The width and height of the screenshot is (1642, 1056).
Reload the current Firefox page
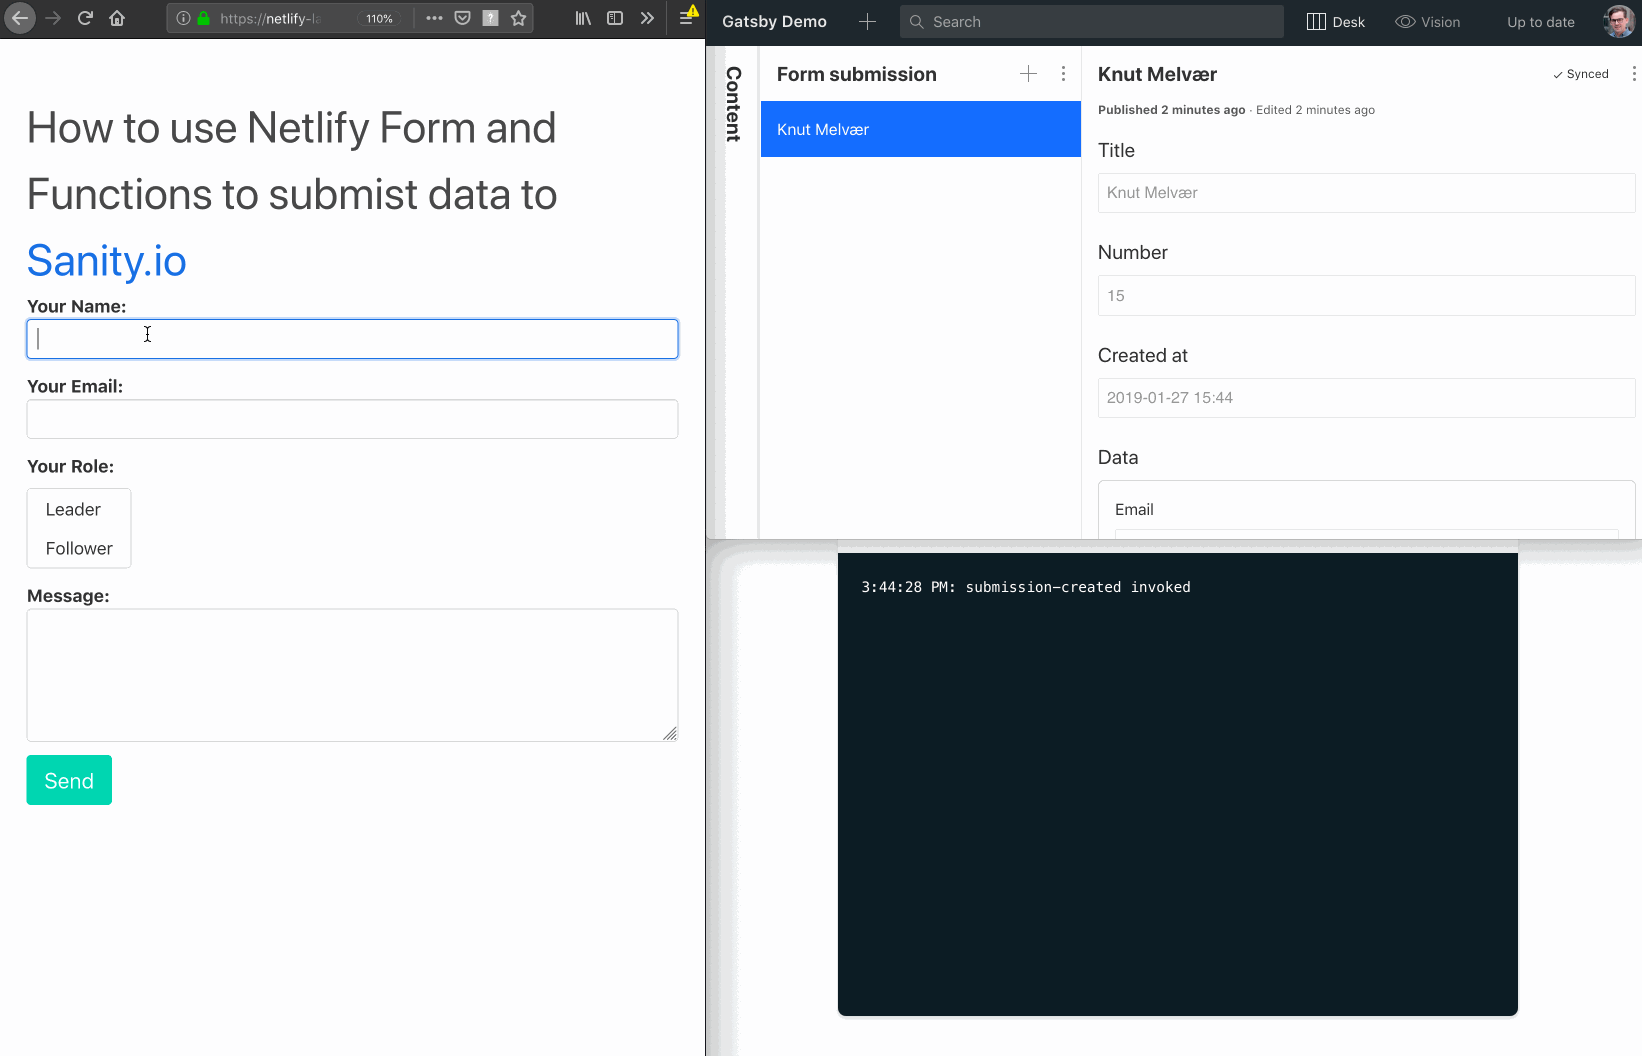(x=85, y=18)
